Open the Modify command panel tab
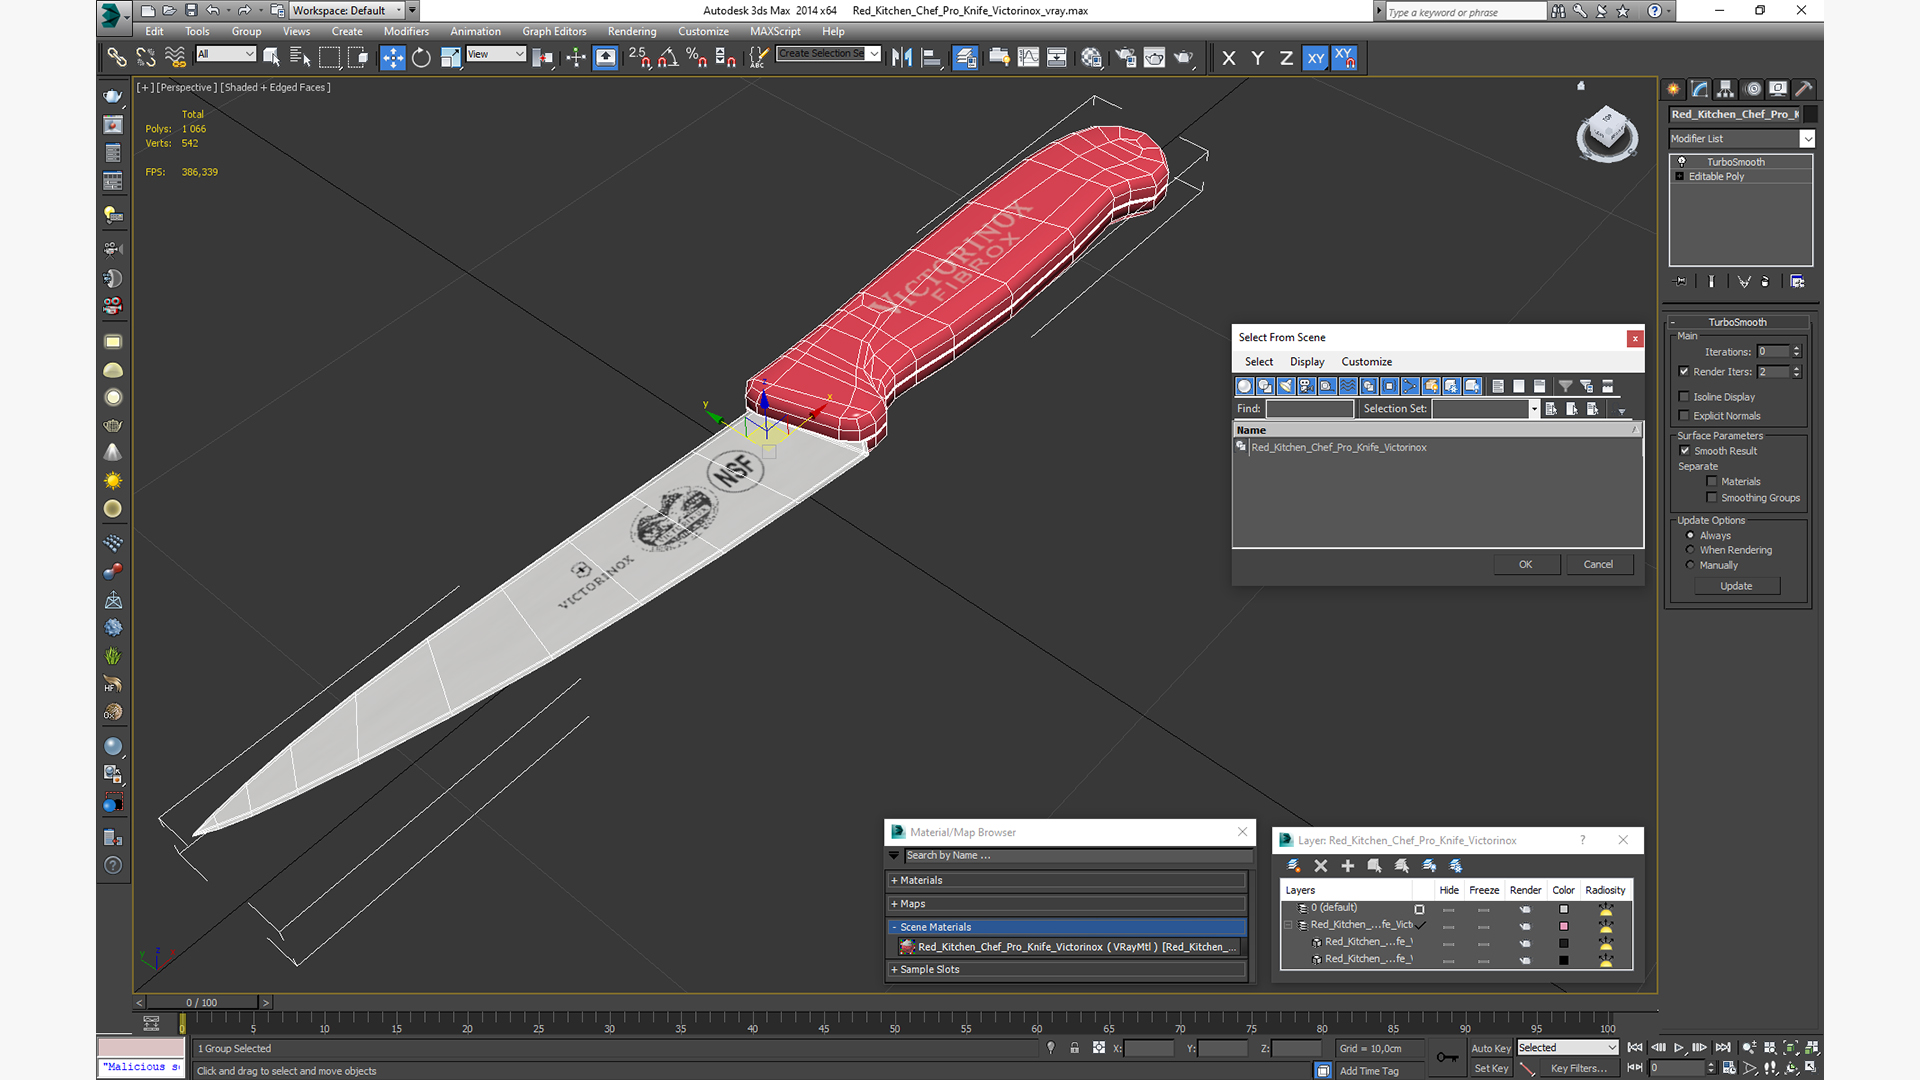 coord(1699,89)
